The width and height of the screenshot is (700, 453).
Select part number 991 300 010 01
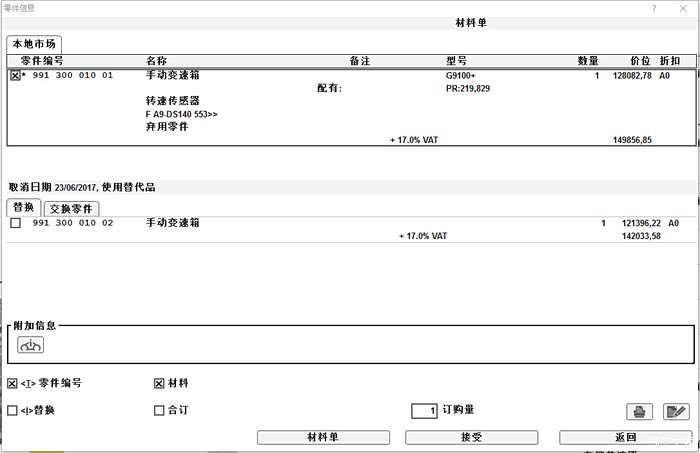[x=72, y=75]
